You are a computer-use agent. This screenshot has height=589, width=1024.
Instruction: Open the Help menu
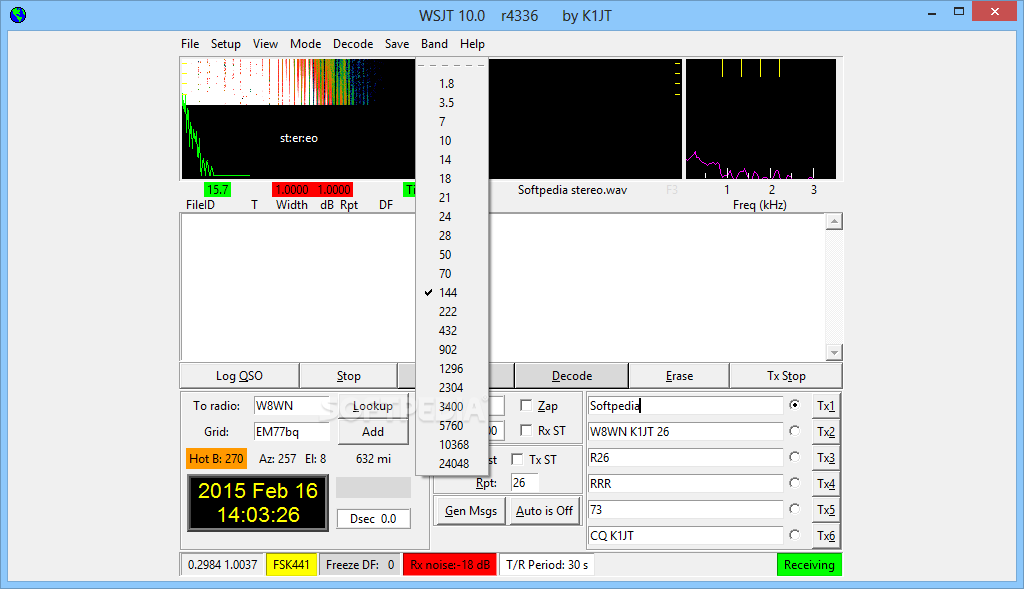(472, 44)
